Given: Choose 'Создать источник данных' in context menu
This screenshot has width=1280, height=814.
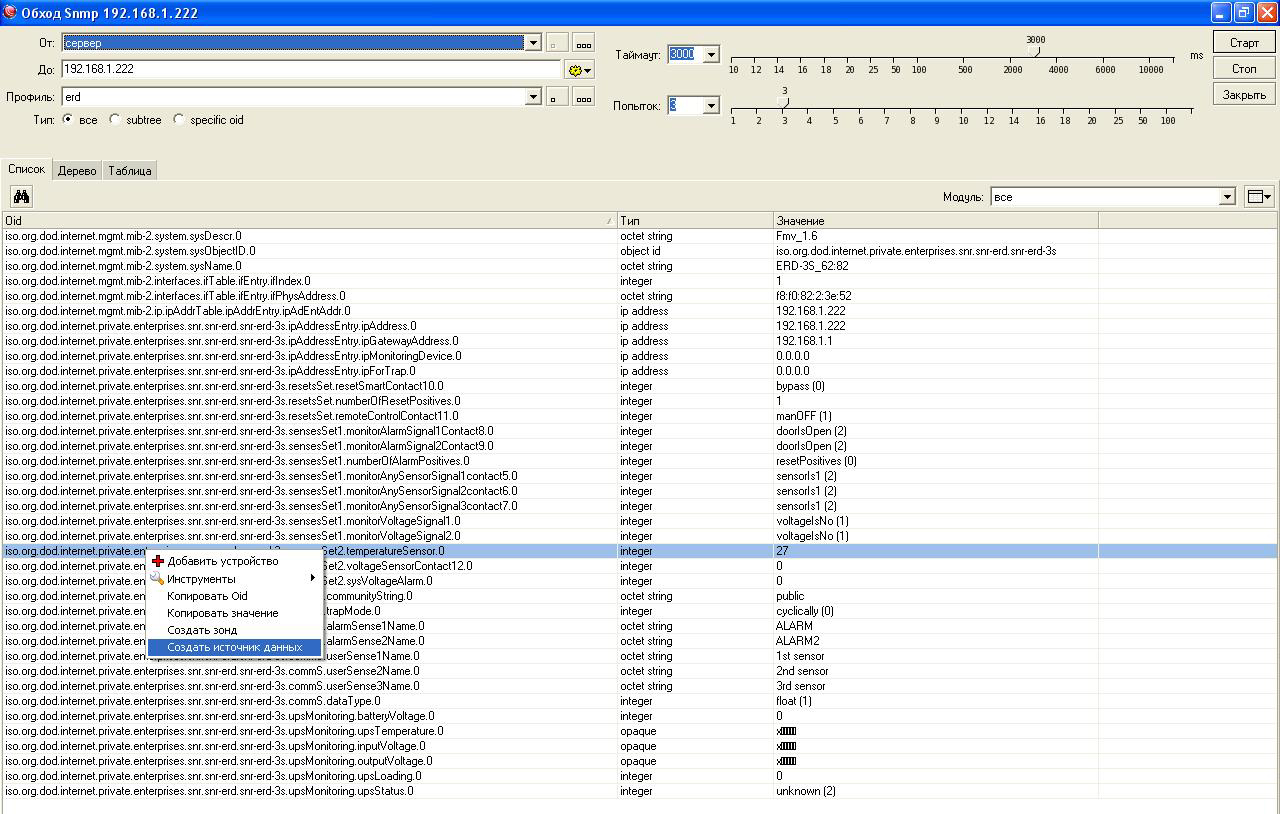Looking at the screenshot, I should [234, 647].
